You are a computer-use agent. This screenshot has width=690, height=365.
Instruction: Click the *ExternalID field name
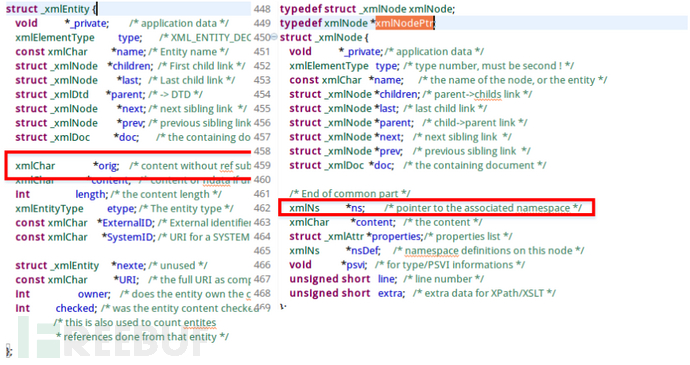click(x=125, y=223)
